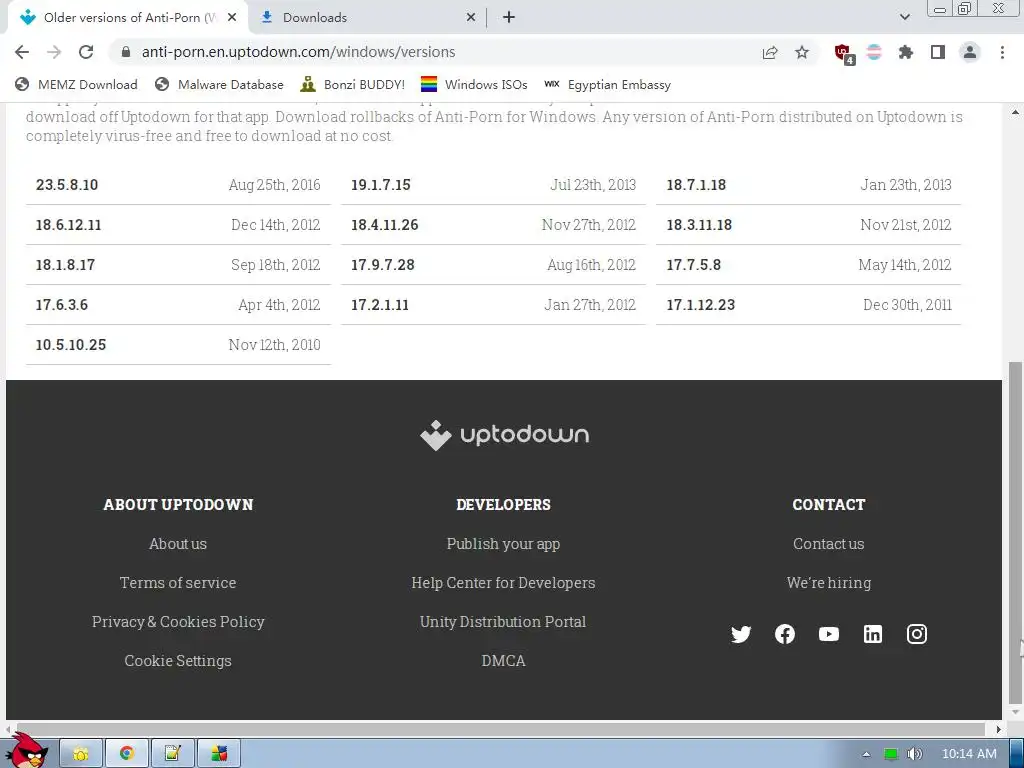Open the uBlock Origin extension icon
This screenshot has height=768, width=1024.
click(844, 54)
